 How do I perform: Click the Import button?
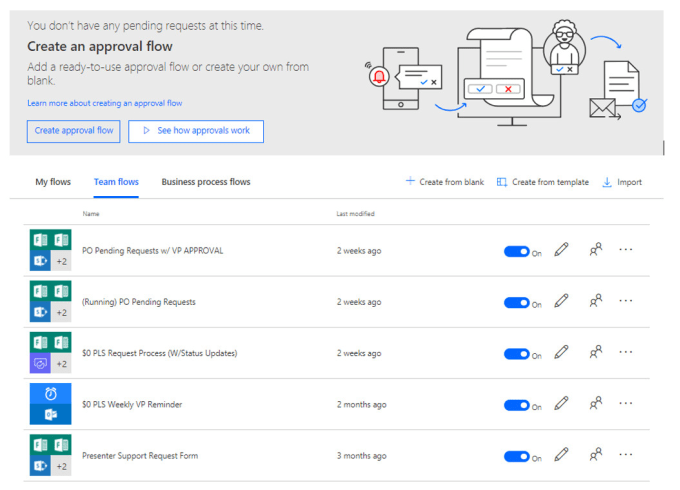(622, 182)
